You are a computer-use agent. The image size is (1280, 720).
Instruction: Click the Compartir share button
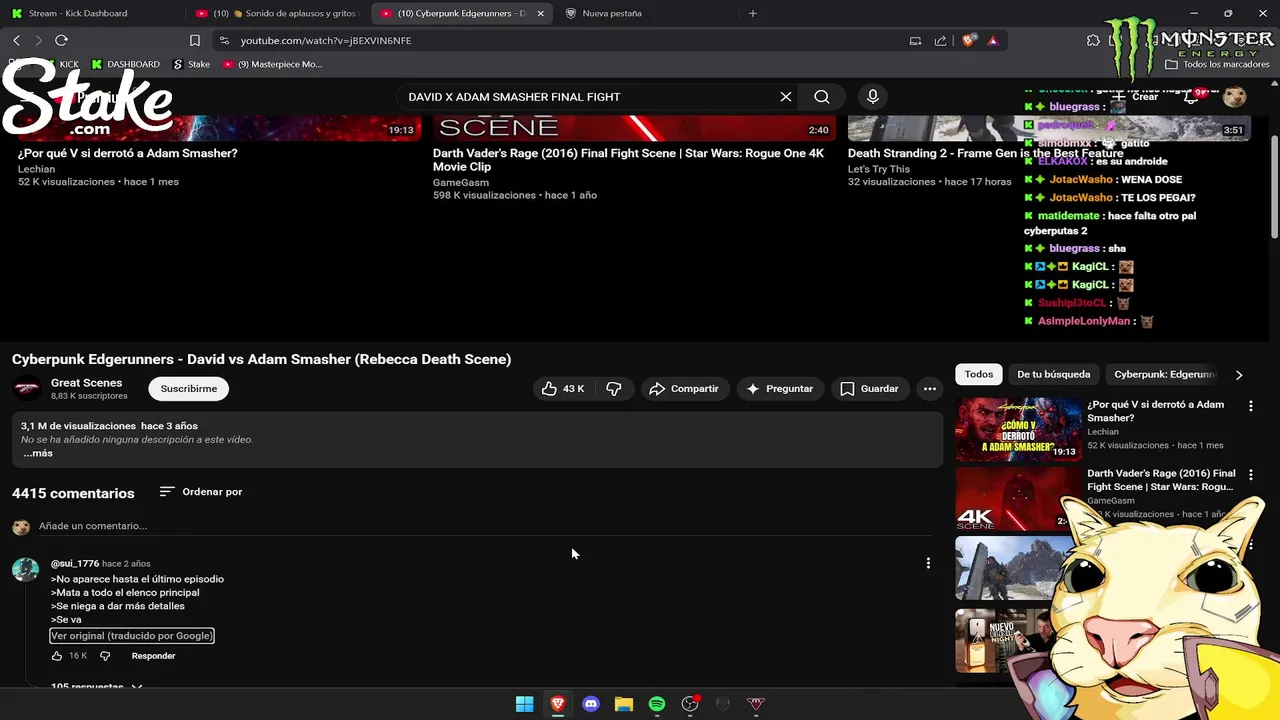point(684,388)
